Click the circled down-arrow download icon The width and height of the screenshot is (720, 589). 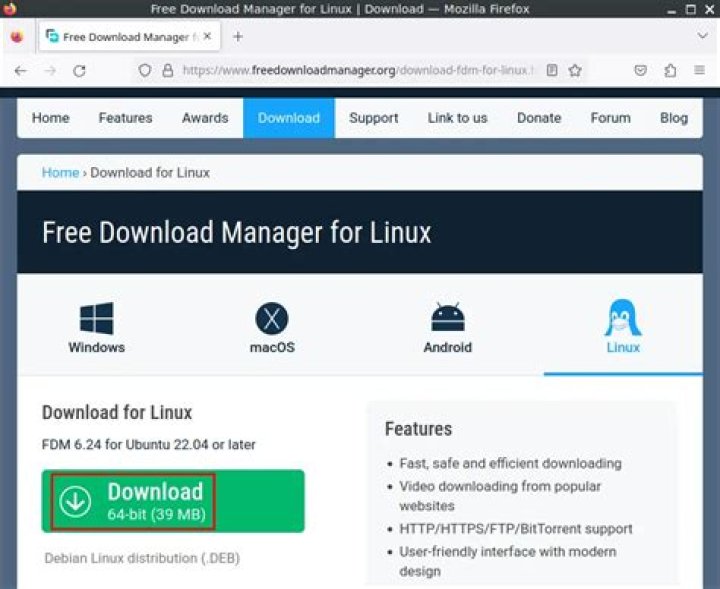tap(75, 501)
